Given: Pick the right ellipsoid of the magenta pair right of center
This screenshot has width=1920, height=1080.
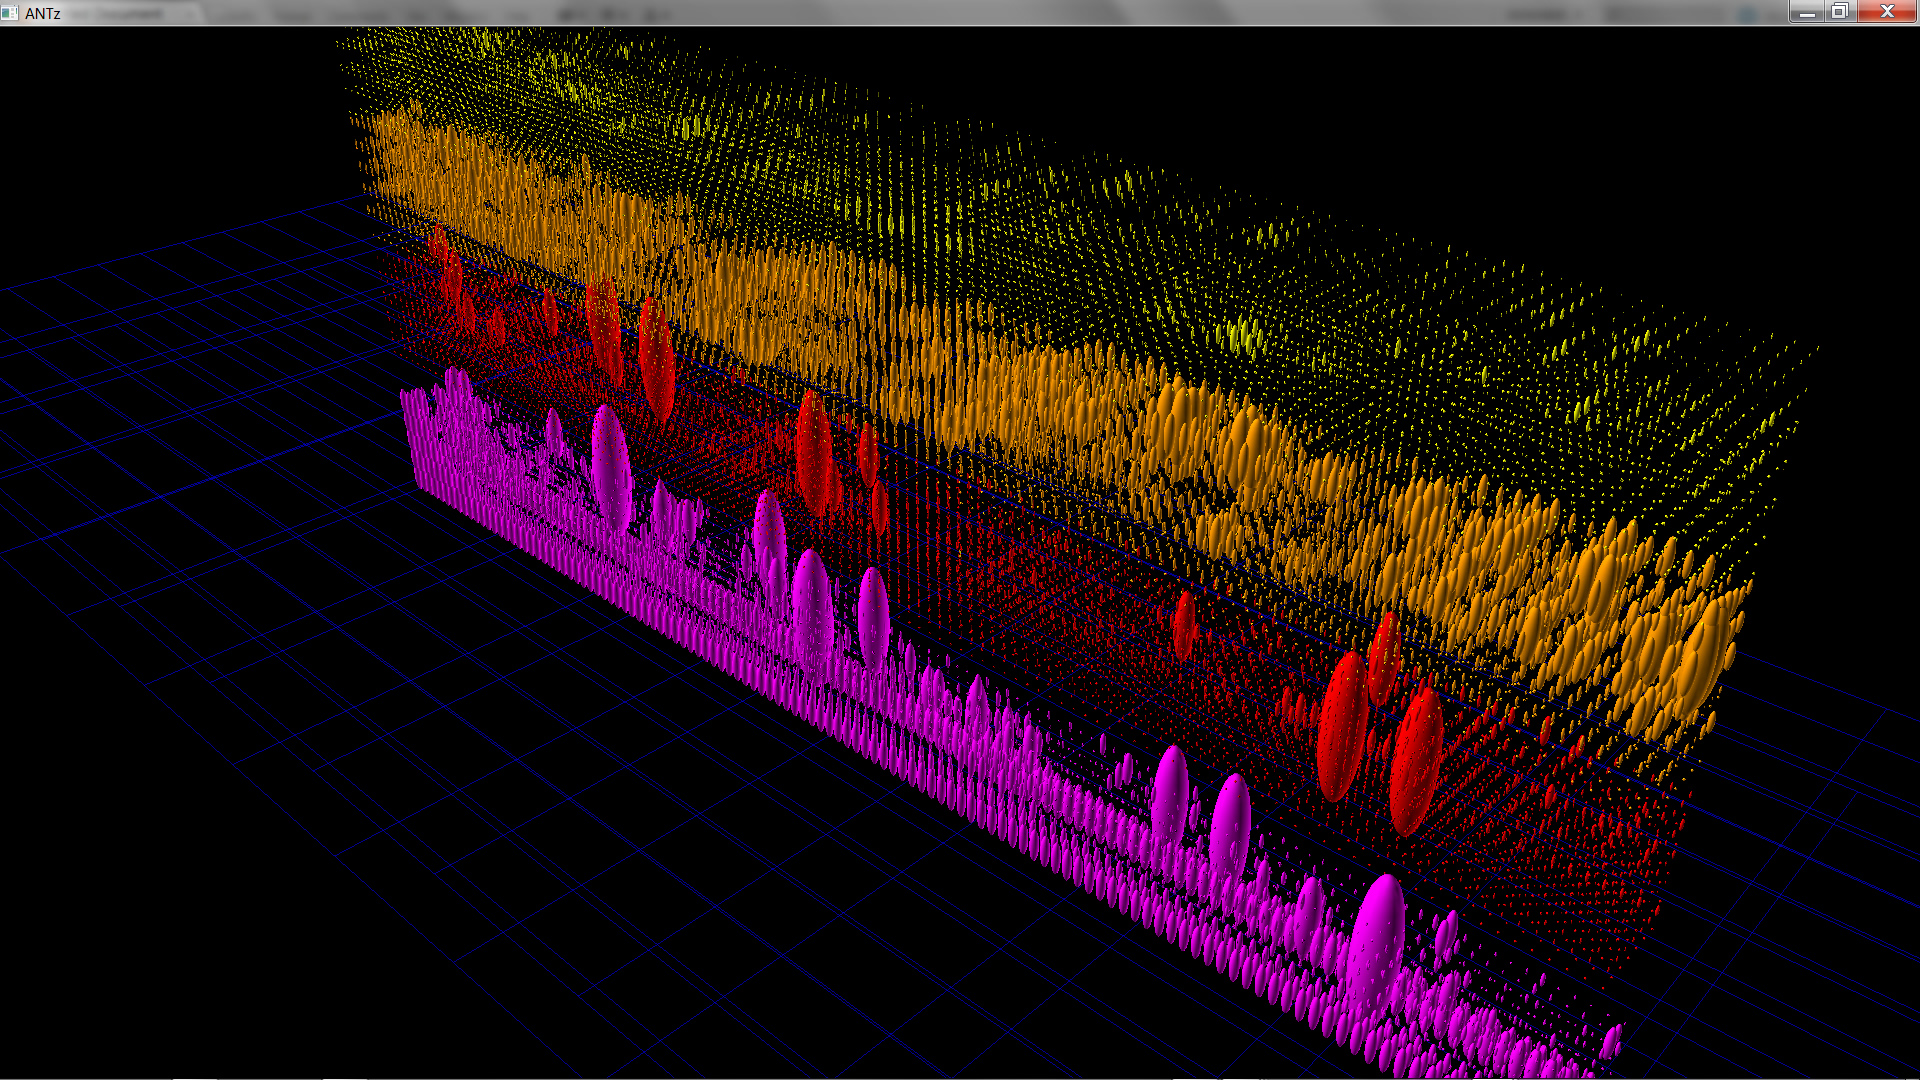Looking at the screenshot, I should 1230,825.
